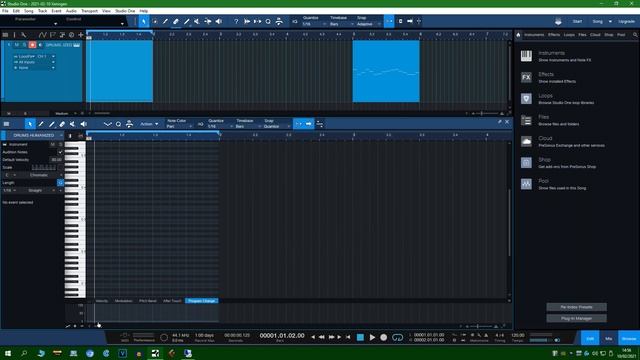Switch to the Pitch Bend automation tab
640x360 pixels.
click(x=148, y=301)
